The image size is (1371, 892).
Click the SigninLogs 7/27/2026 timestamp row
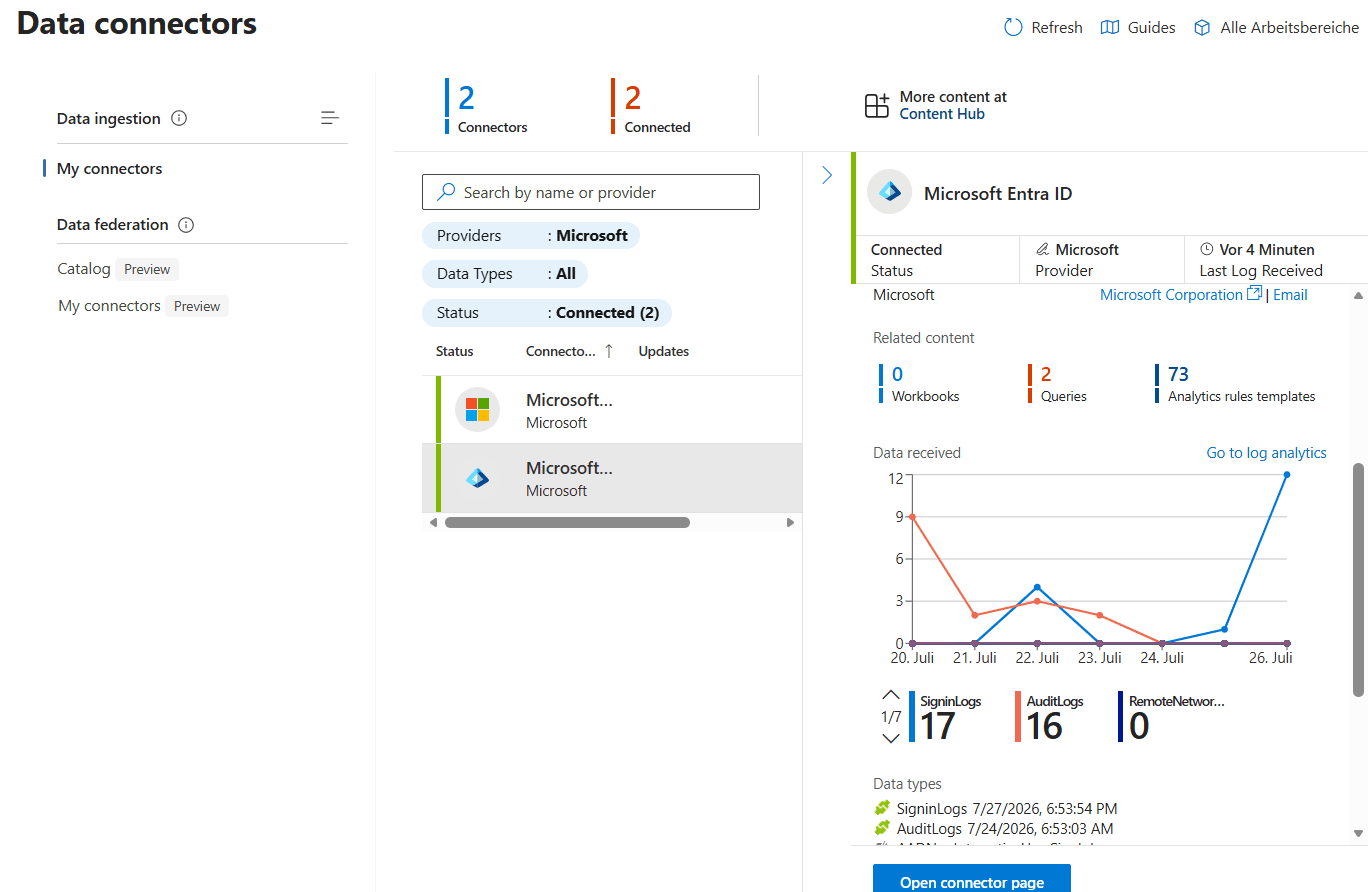[995, 808]
